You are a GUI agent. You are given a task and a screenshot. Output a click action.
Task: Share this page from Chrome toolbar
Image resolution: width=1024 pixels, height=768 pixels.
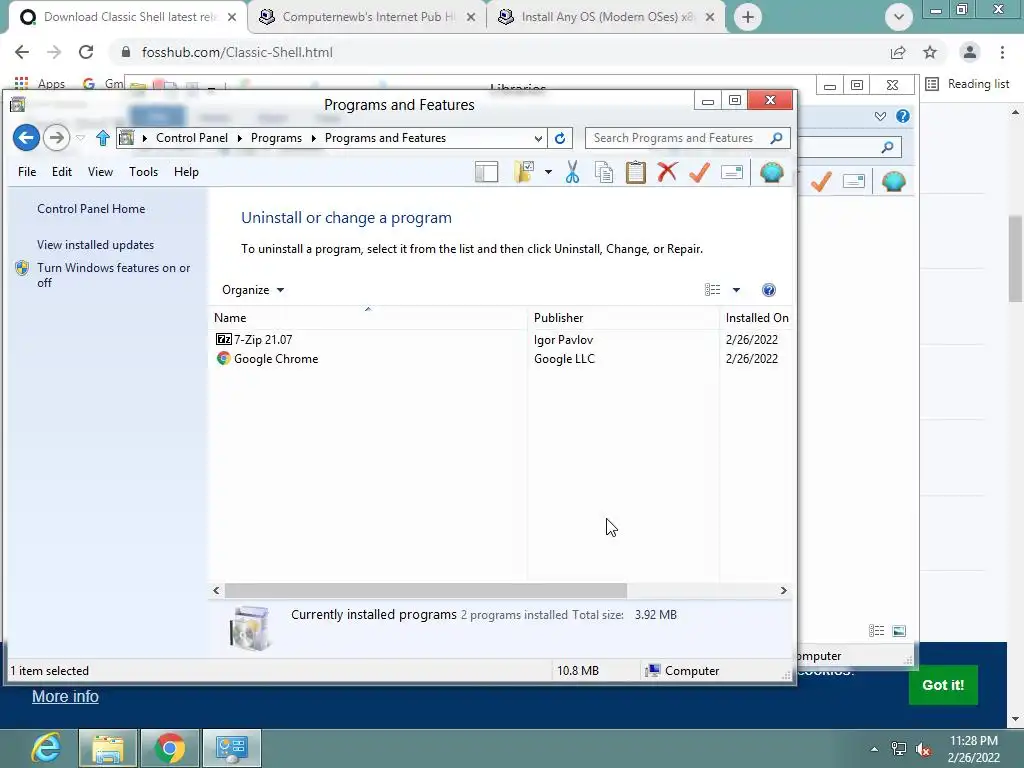(898, 52)
